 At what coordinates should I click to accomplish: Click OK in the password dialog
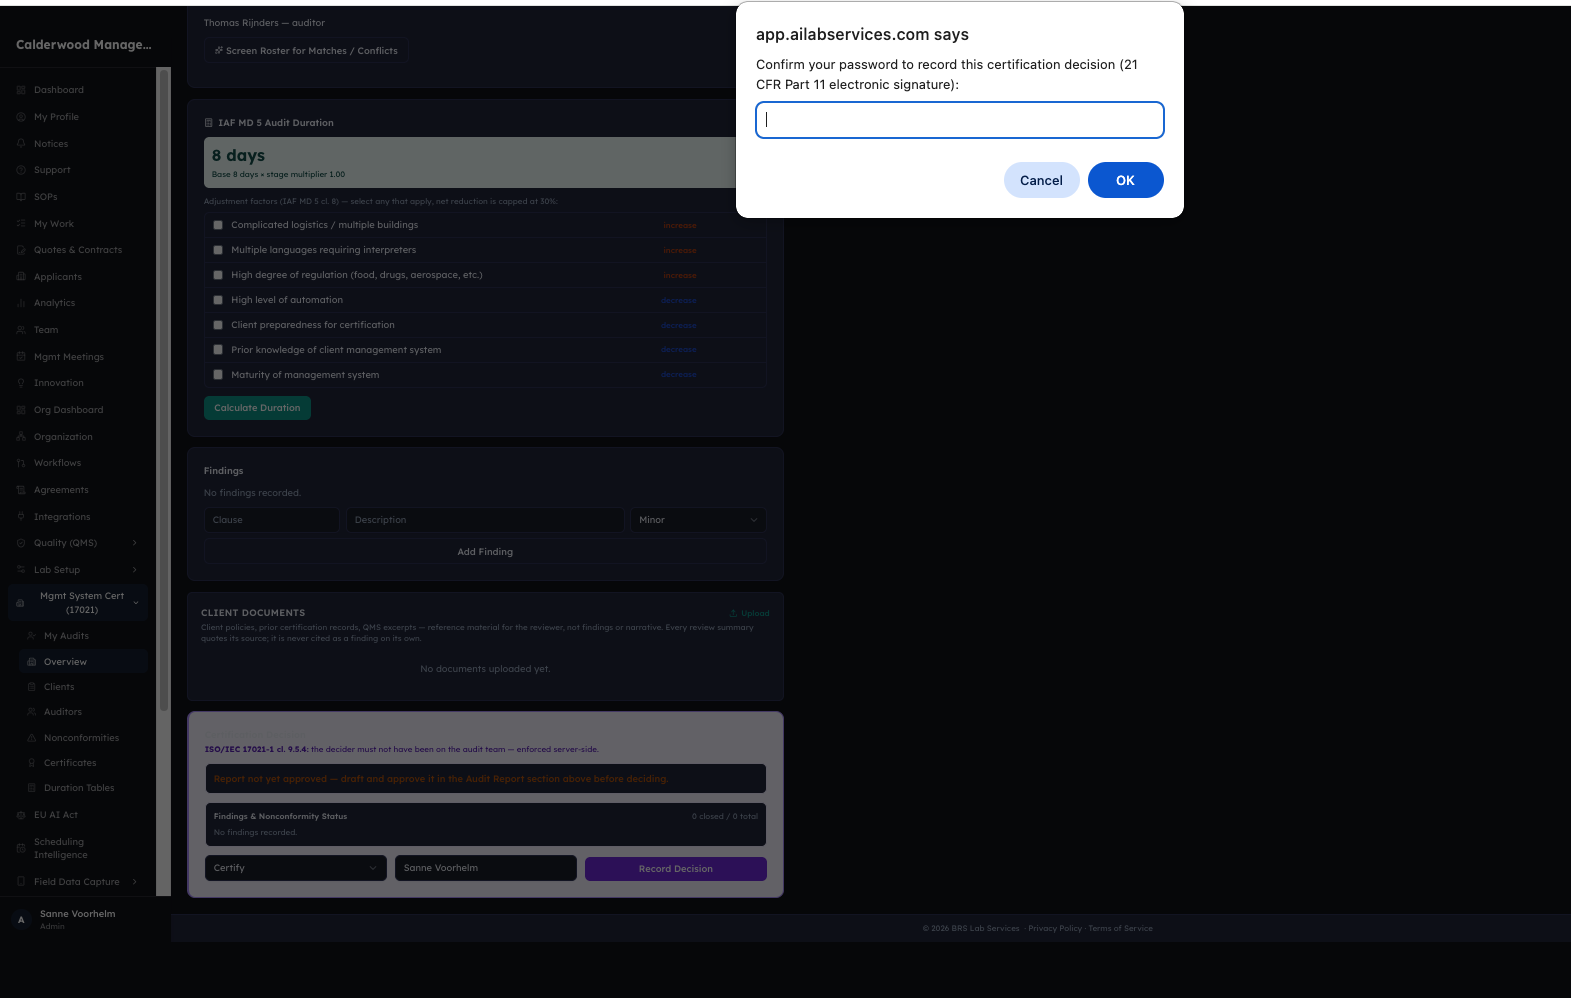pos(1125,180)
